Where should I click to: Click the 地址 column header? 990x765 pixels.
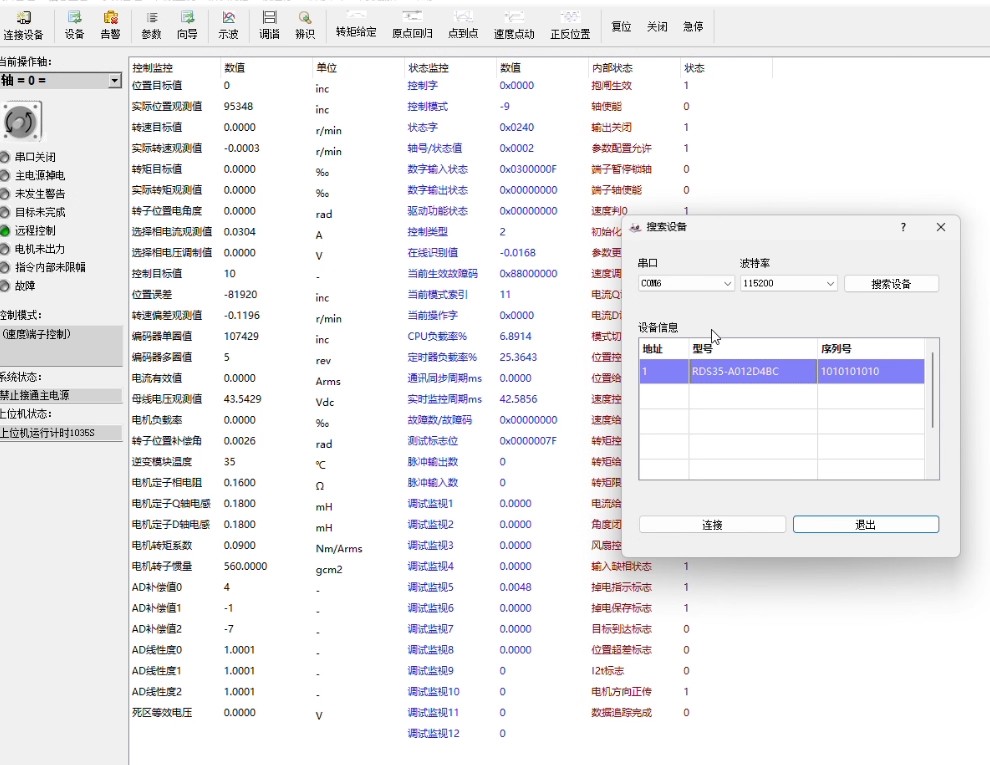pyautogui.click(x=664, y=349)
